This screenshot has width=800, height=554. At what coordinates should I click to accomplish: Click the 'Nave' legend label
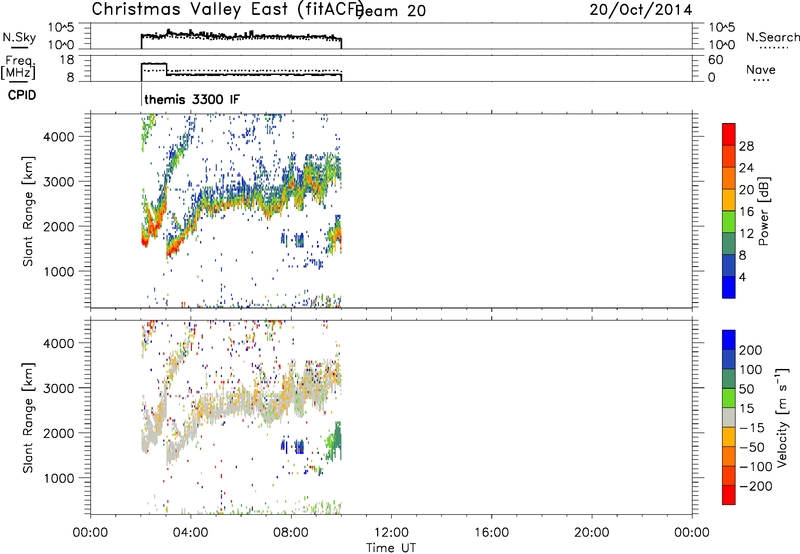click(x=761, y=69)
